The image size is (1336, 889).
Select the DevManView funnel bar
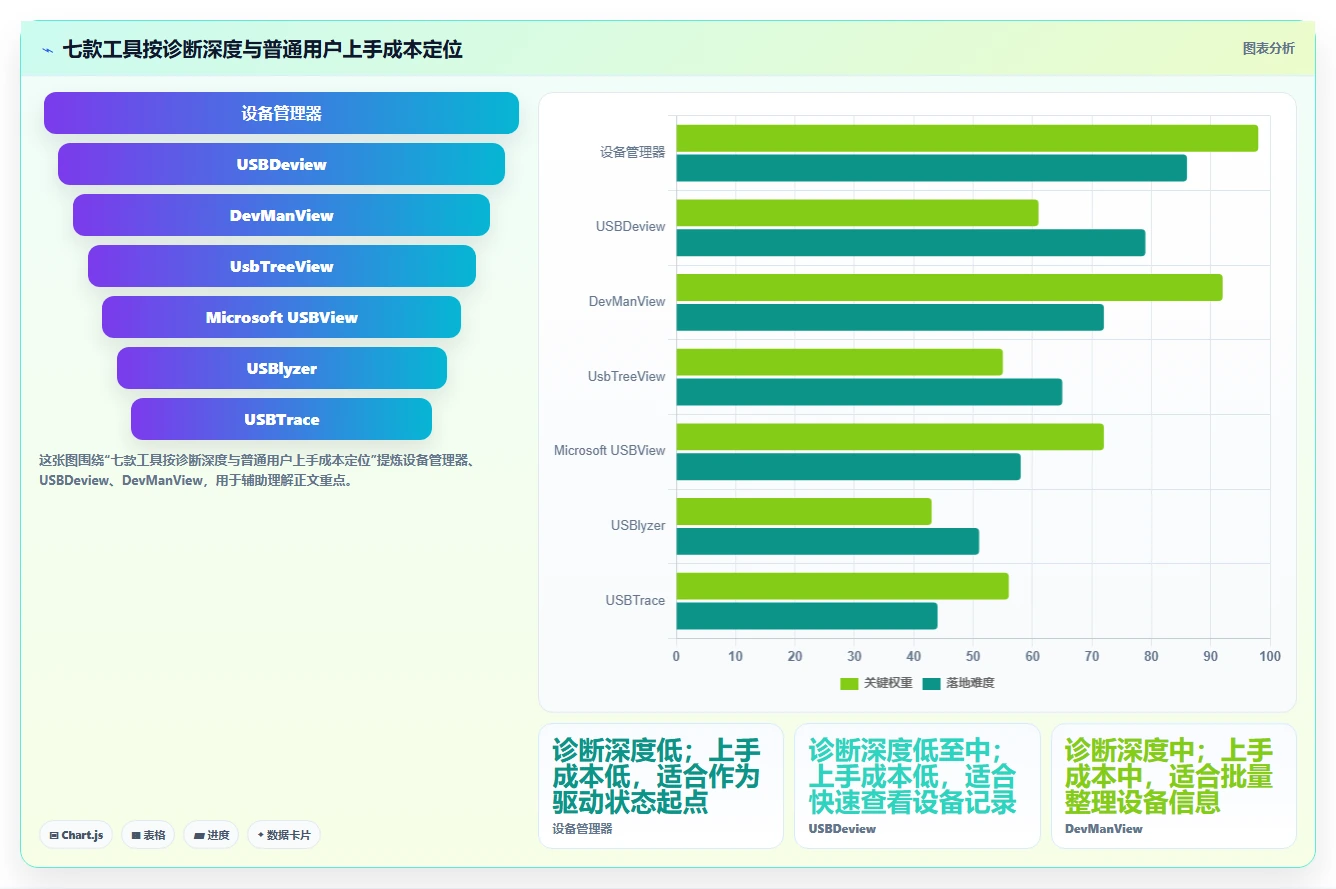pos(281,215)
